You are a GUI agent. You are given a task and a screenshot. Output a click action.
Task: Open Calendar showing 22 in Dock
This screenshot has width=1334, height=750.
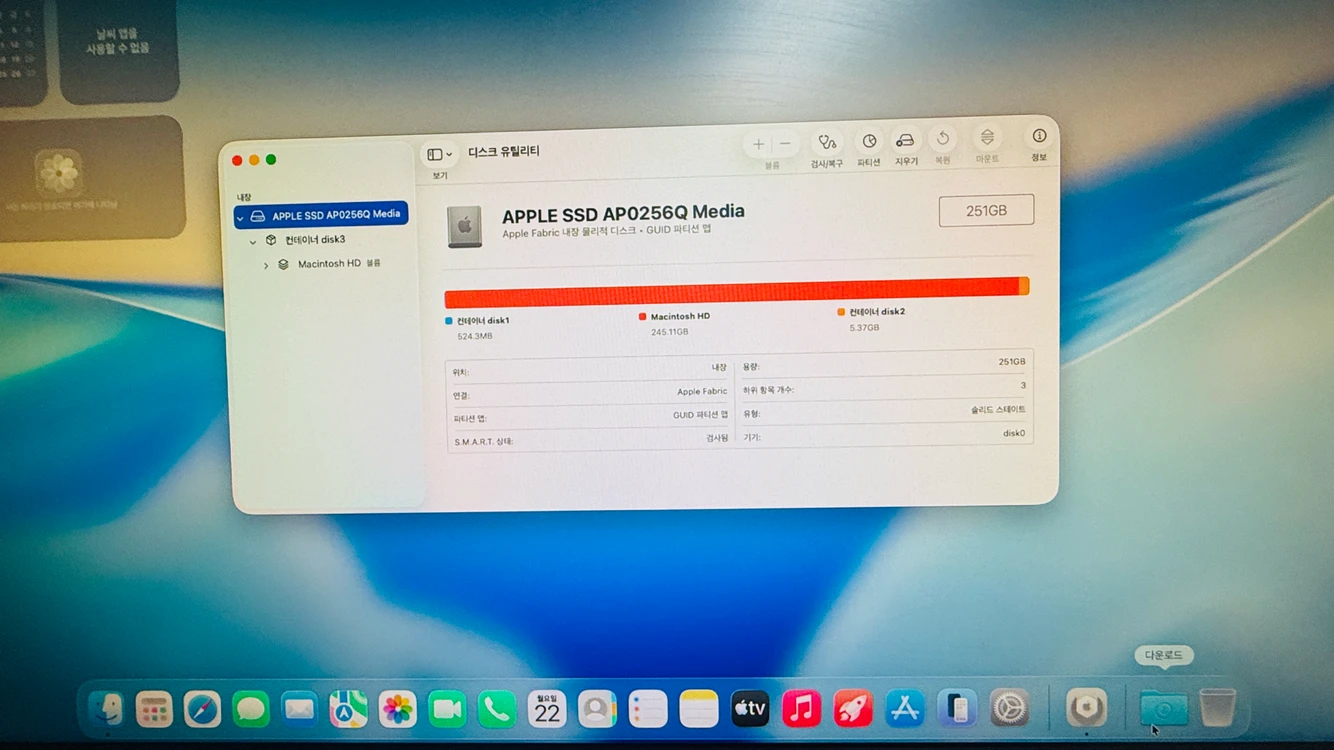547,709
